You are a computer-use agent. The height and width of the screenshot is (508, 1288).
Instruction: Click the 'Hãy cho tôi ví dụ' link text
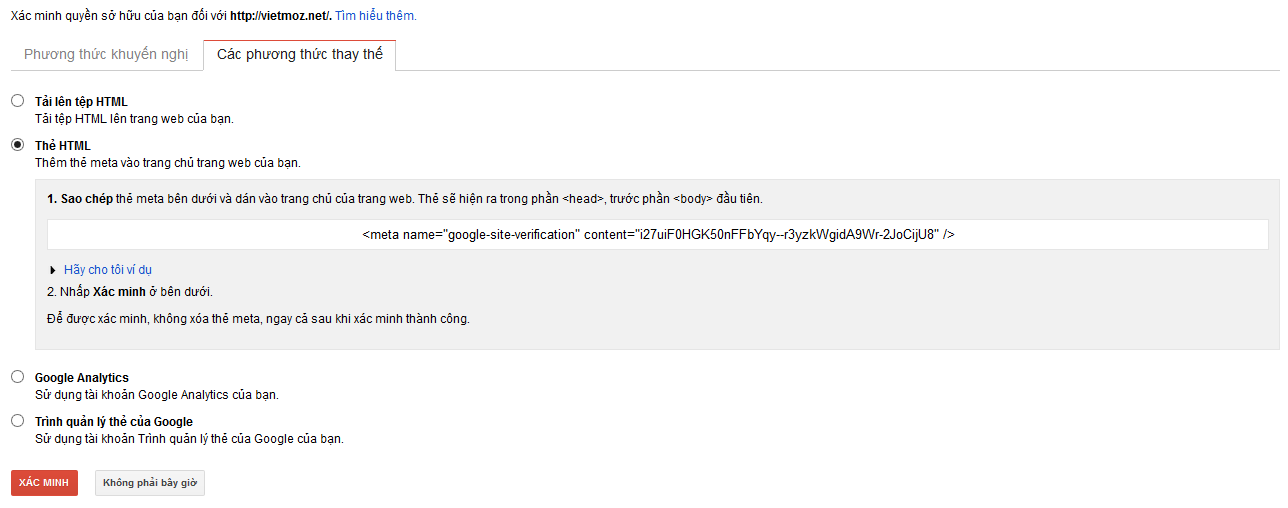click(x=108, y=270)
